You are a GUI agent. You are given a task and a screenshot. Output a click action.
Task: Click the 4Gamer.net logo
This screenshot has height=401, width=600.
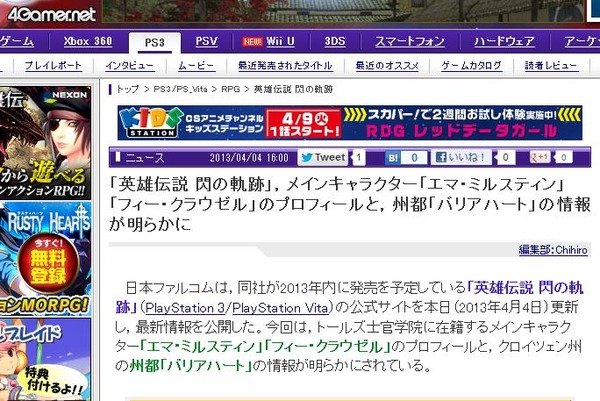[x=51, y=14]
